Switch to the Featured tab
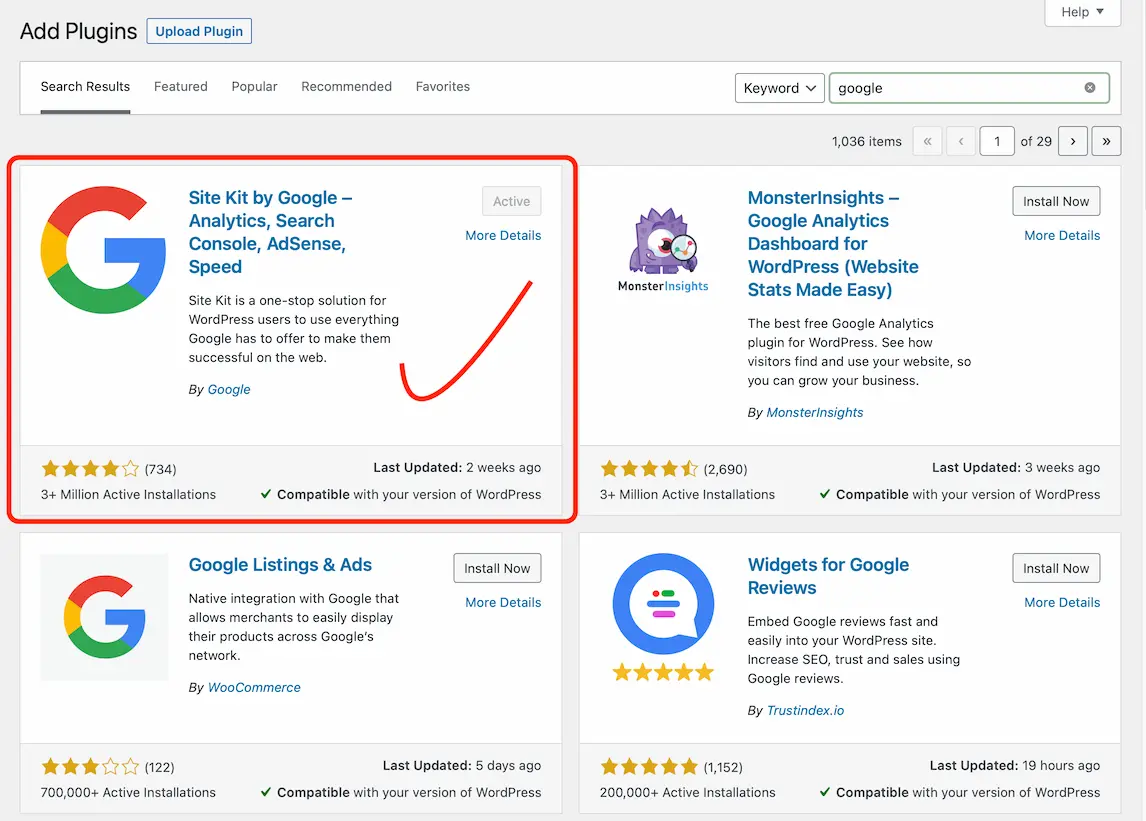This screenshot has height=821, width=1146. [180, 86]
